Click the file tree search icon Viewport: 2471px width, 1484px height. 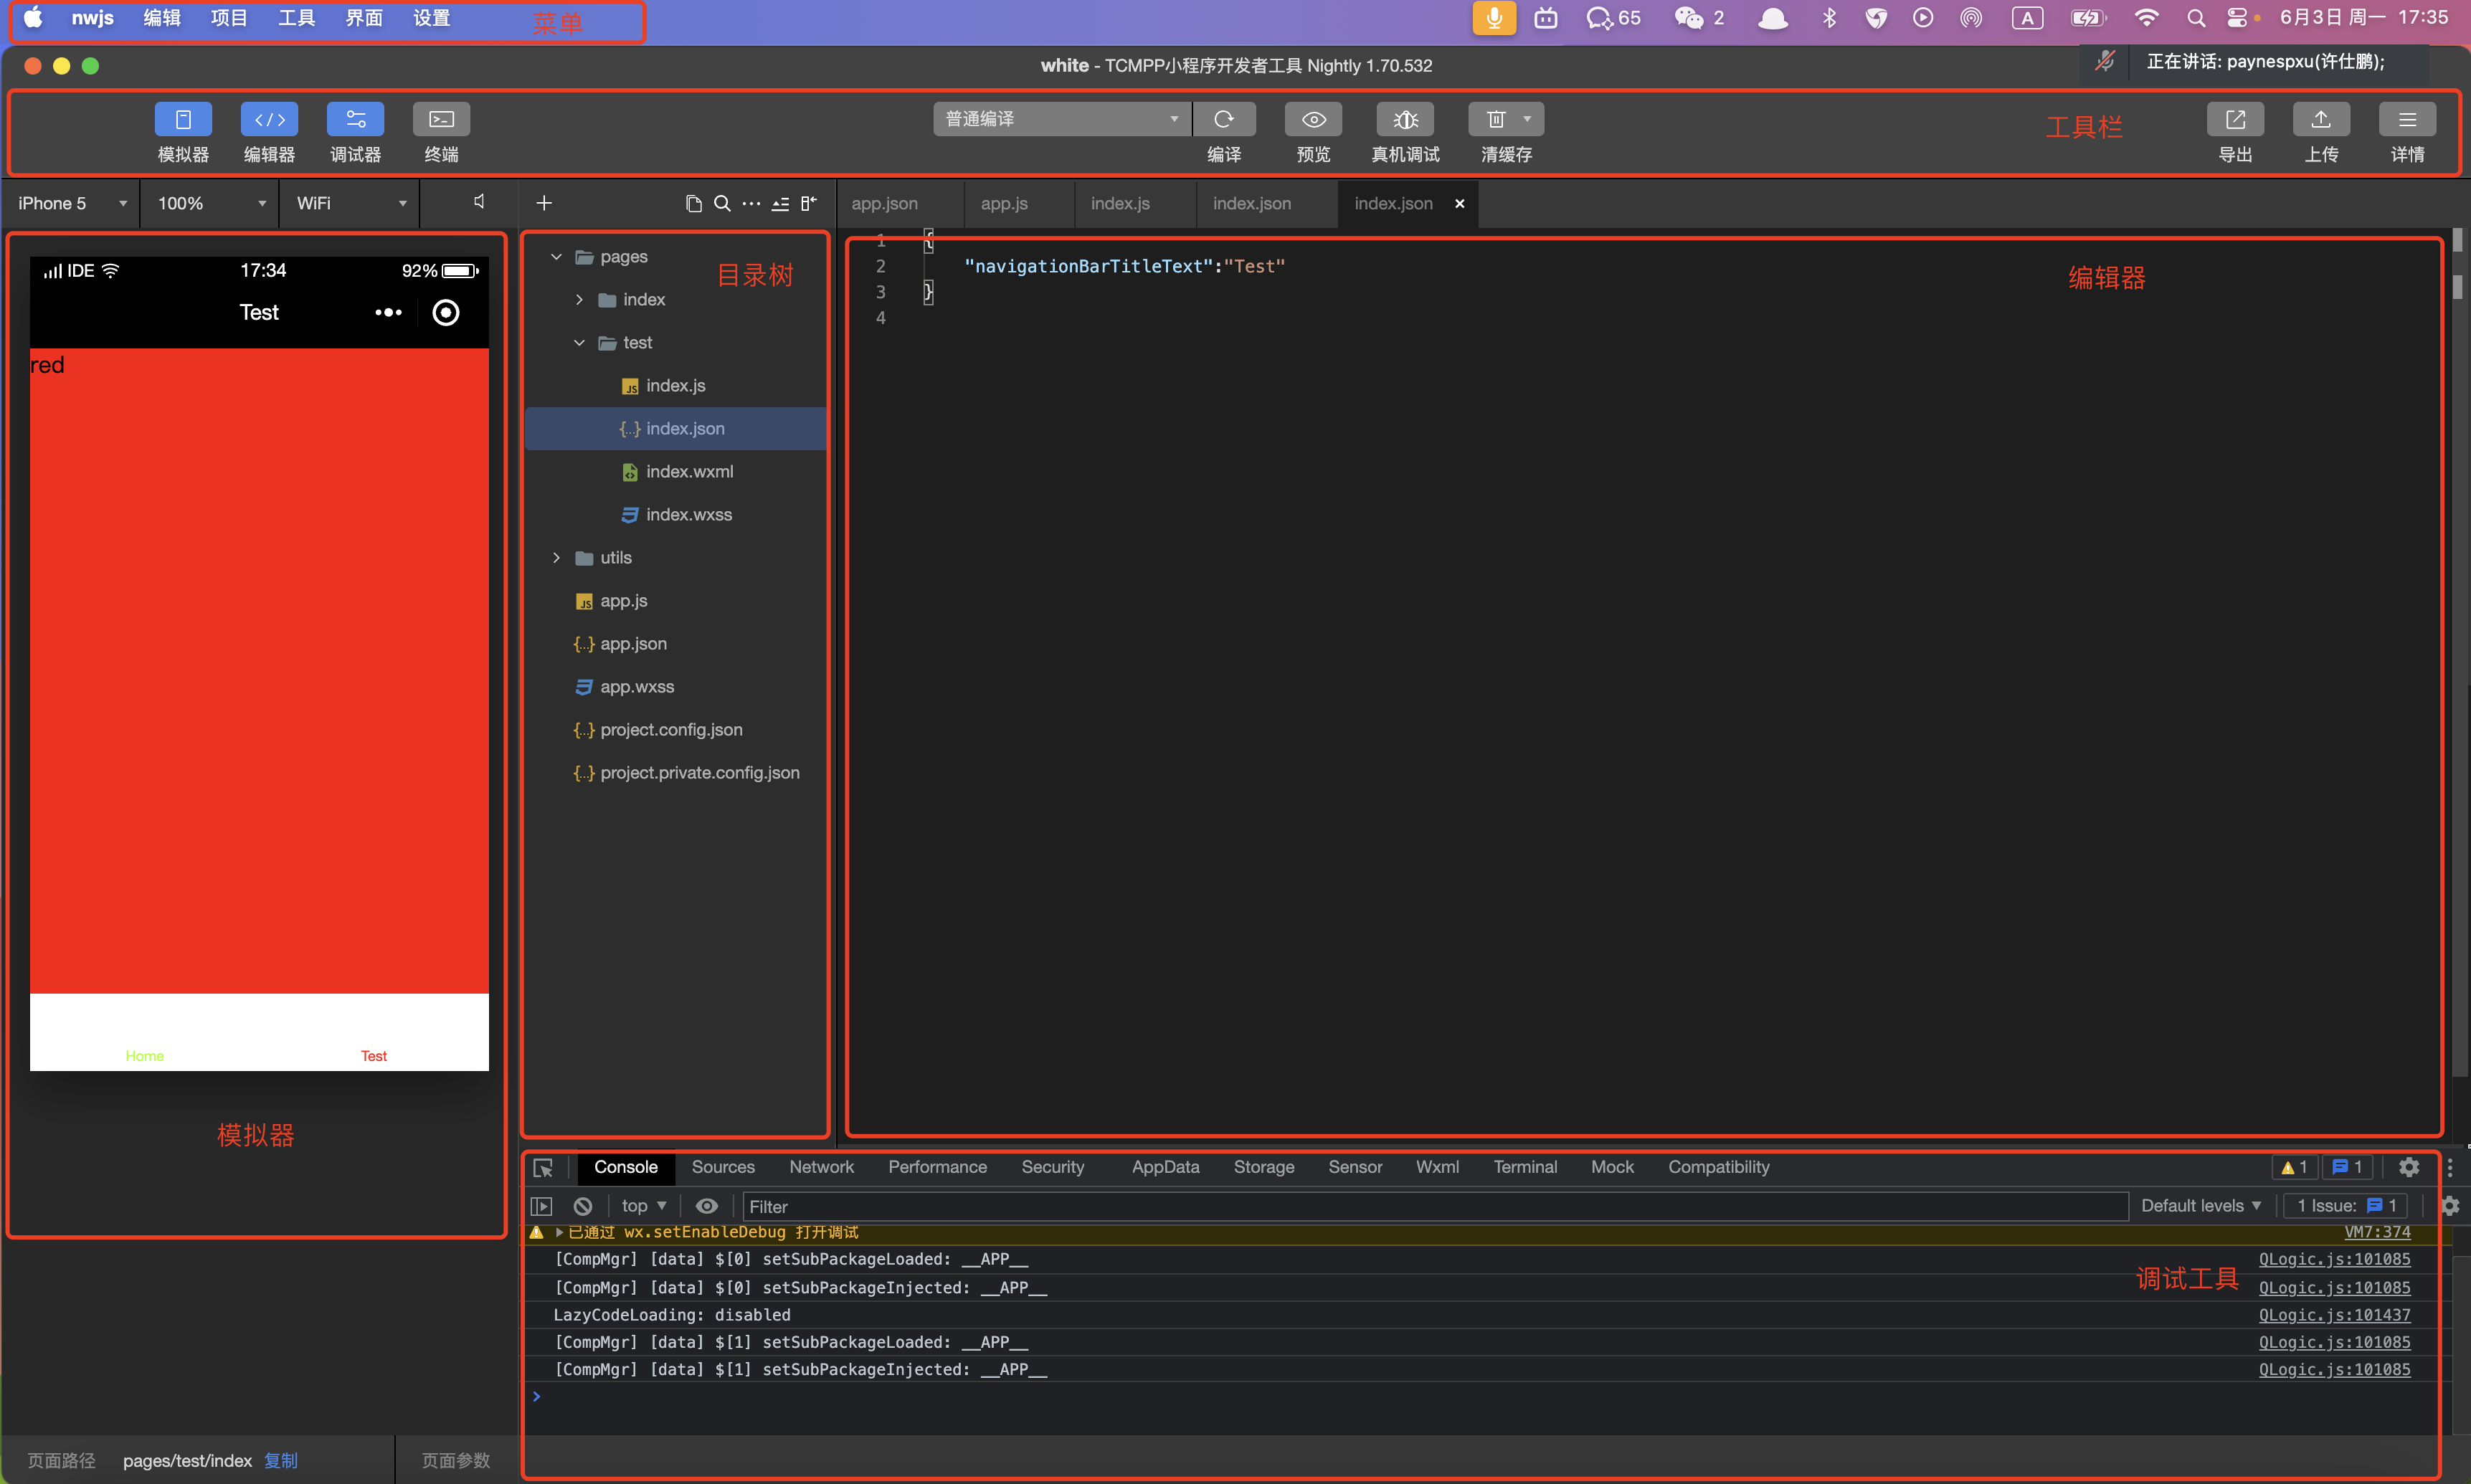click(x=722, y=203)
